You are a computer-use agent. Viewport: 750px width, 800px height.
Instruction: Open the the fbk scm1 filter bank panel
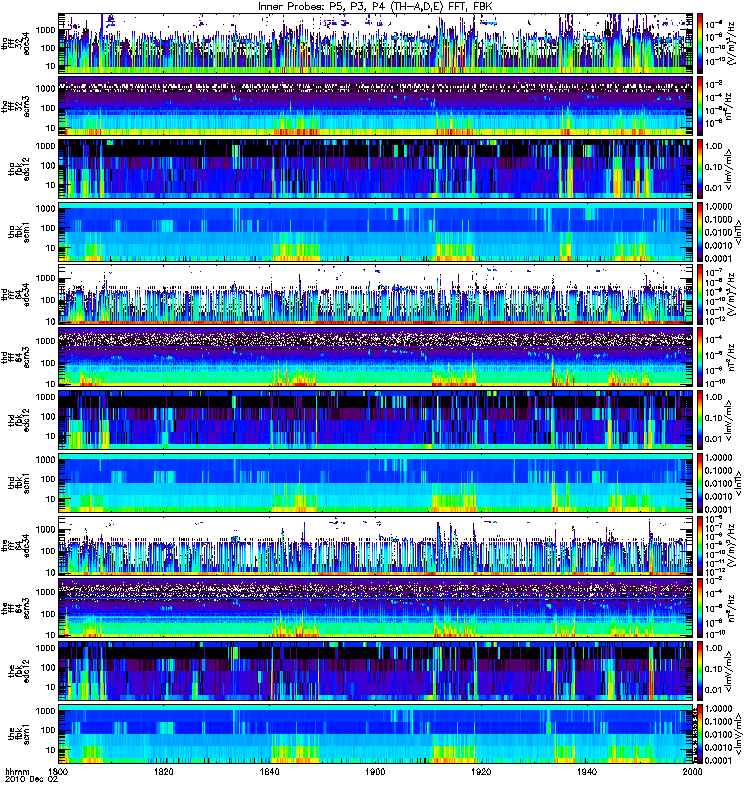click(x=376, y=733)
